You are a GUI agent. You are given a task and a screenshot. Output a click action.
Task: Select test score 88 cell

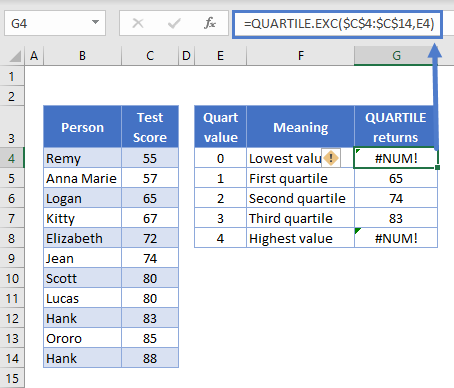150,358
